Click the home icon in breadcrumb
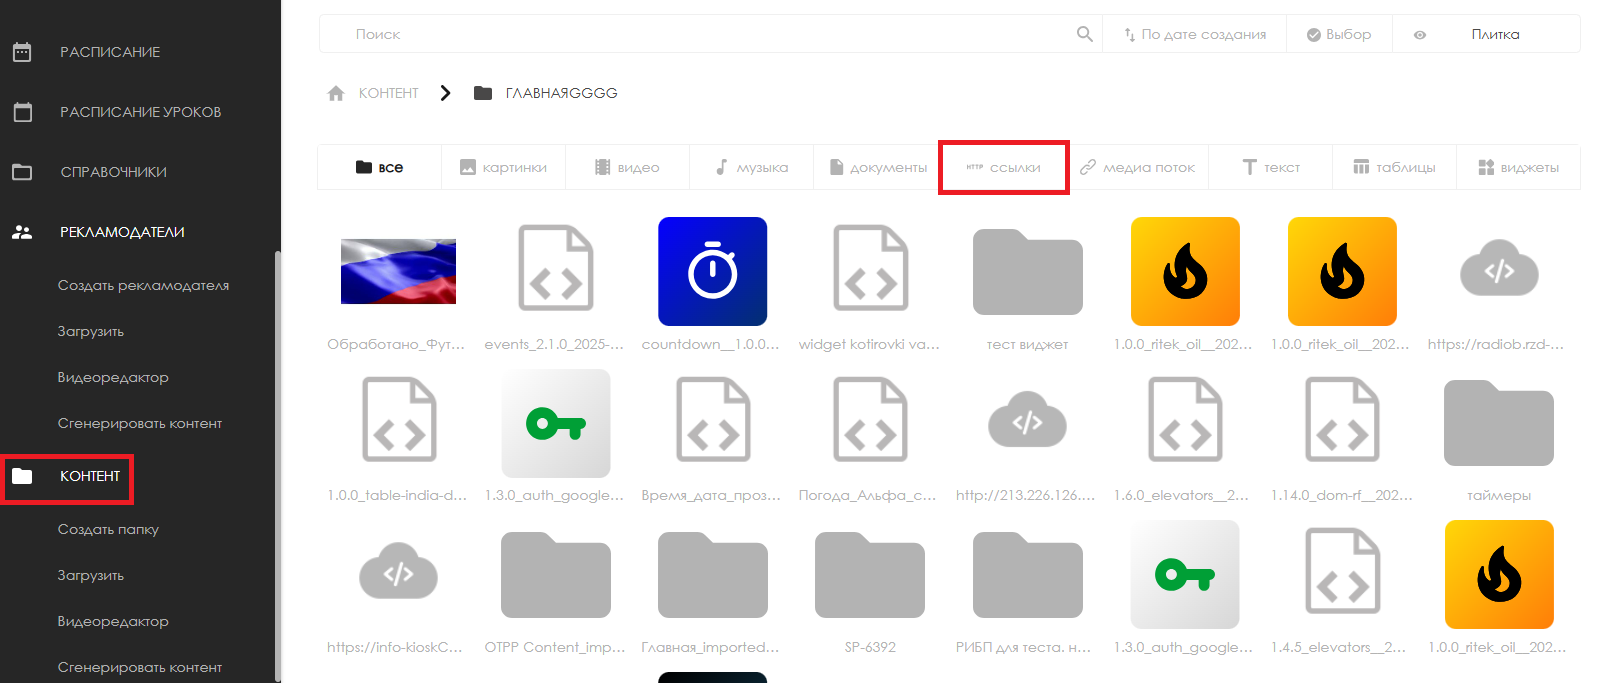The image size is (1616, 683). click(336, 93)
